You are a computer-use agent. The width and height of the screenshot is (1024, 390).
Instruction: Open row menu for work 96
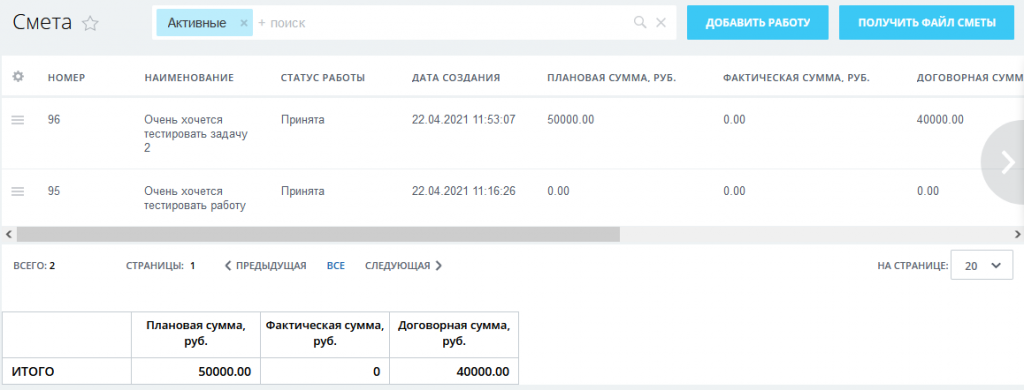click(18, 120)
